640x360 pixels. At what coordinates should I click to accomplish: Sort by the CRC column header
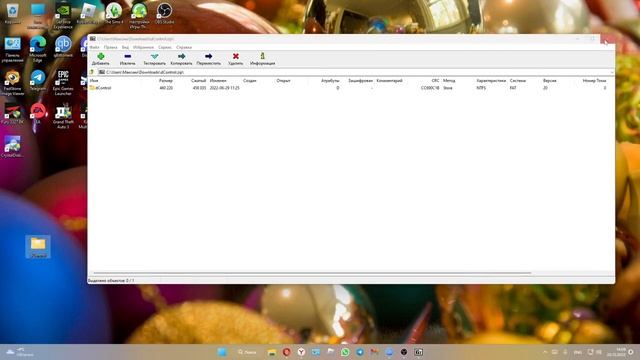436,81
